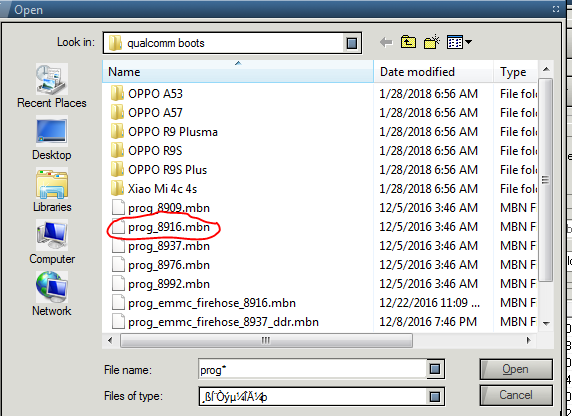Sort by the Type column header

tap(516, 72)
